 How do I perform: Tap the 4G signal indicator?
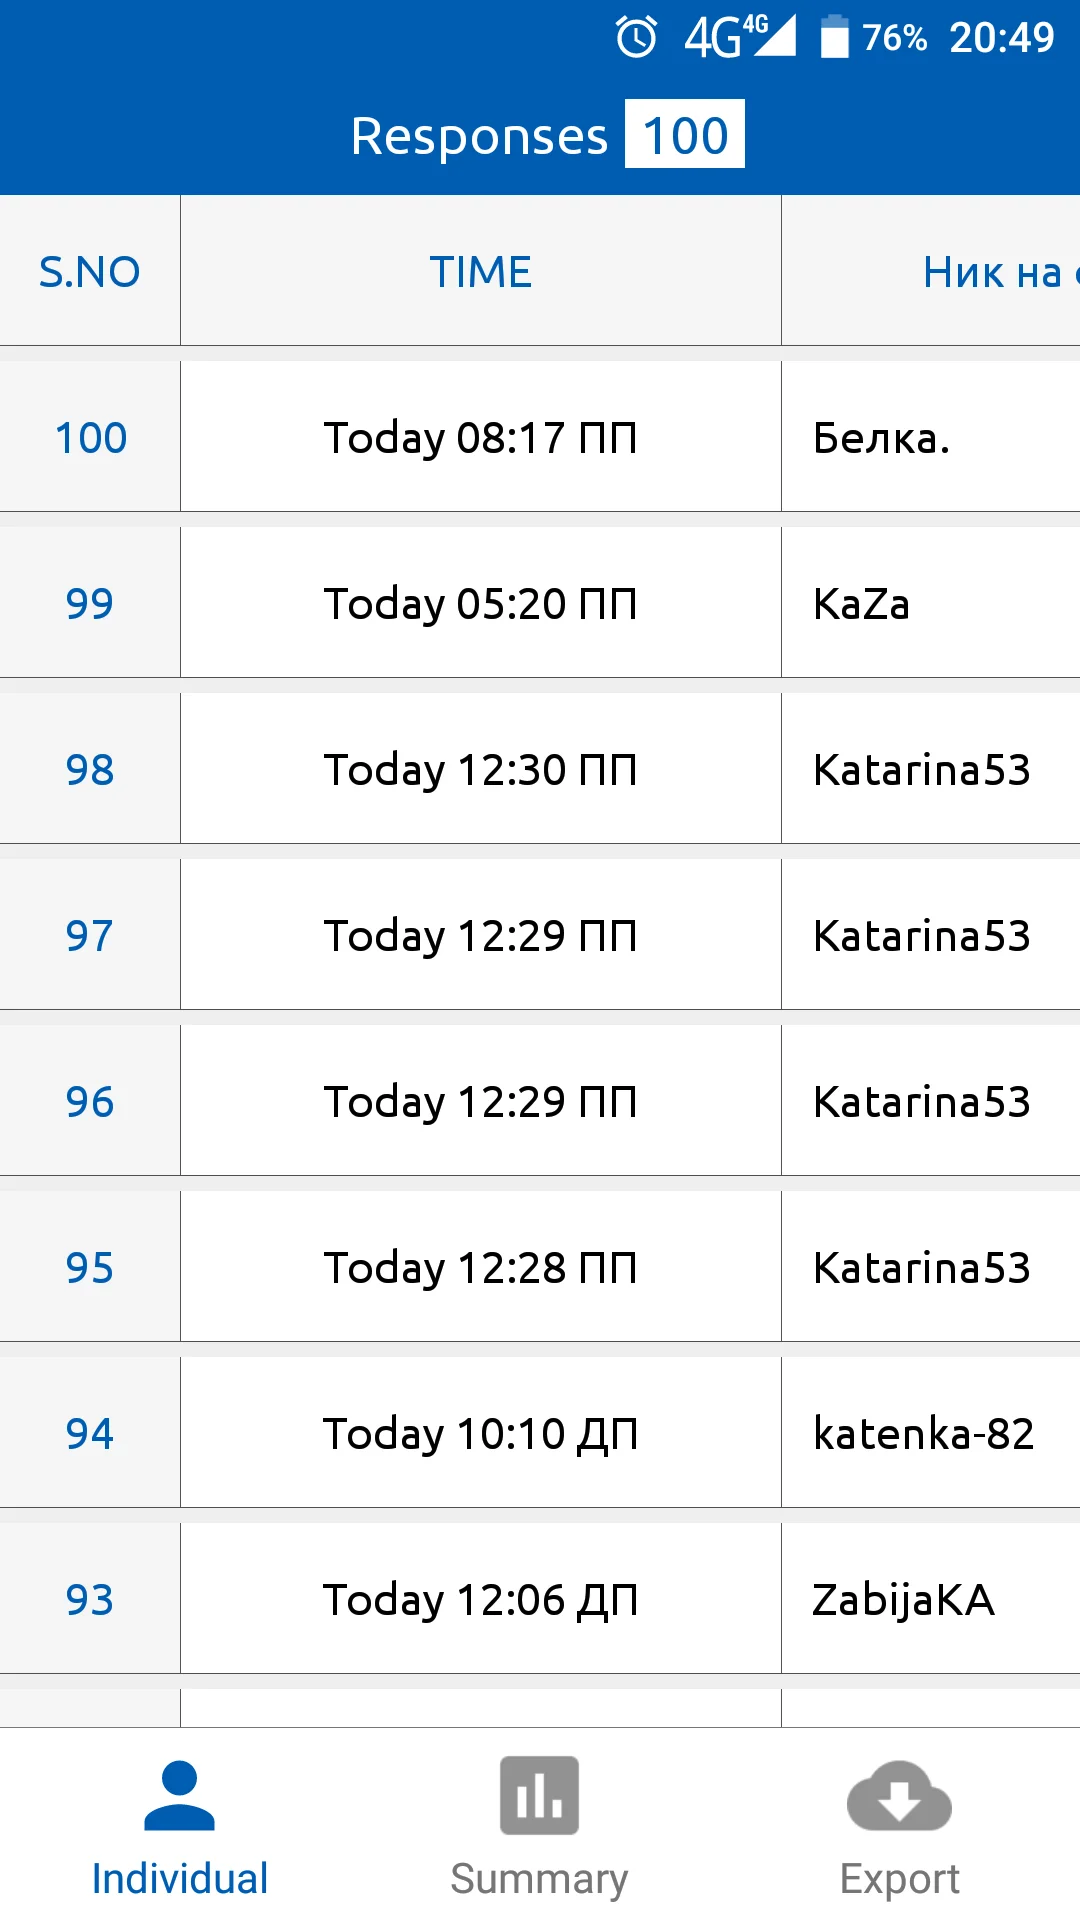(x=739, y=38)
